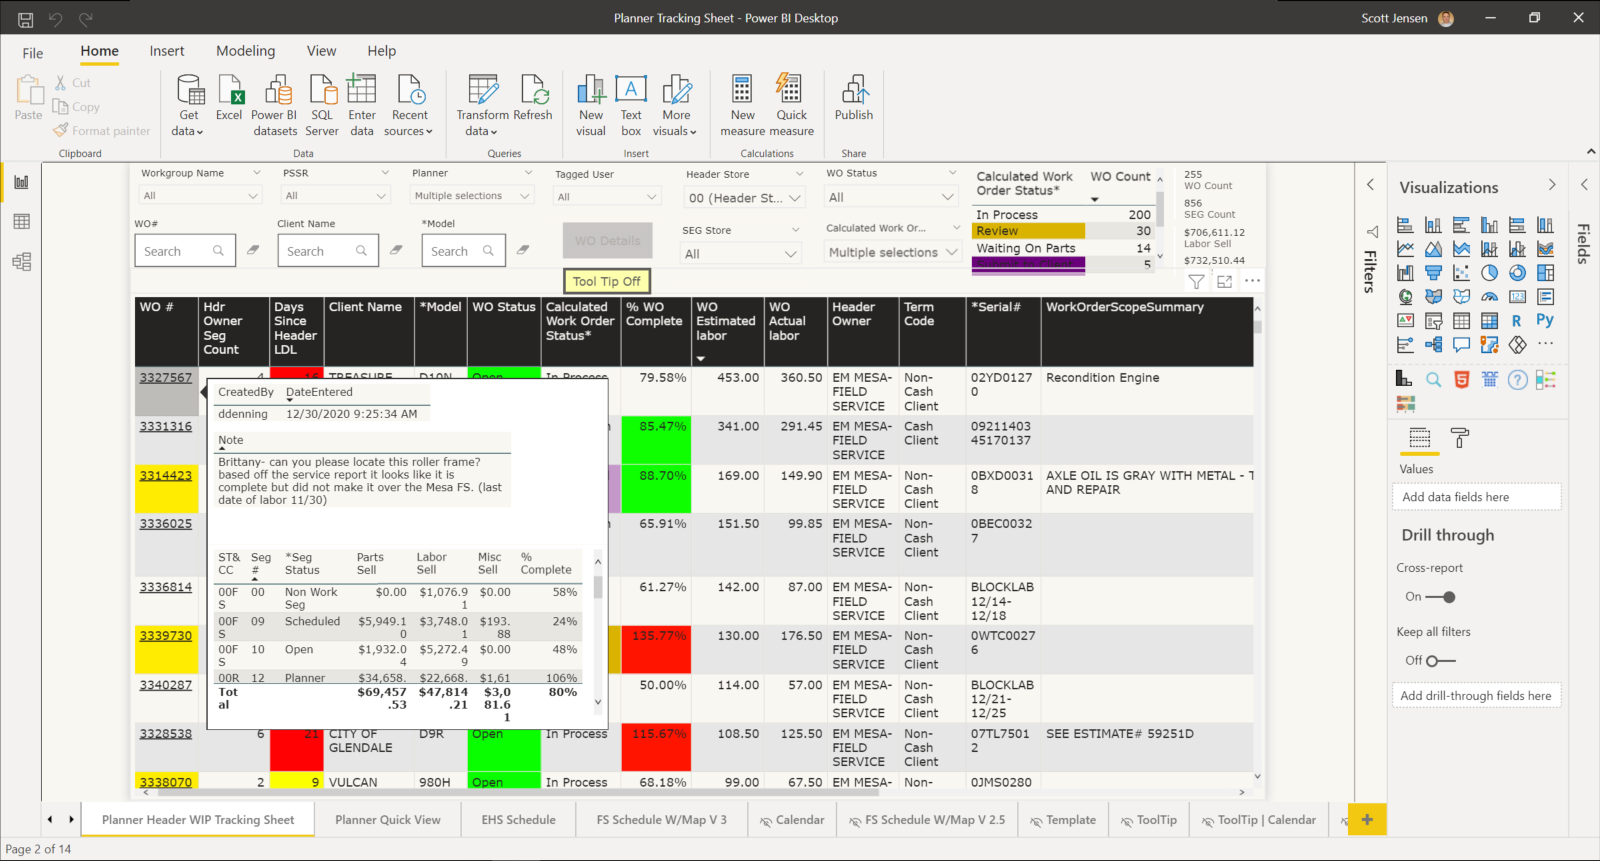Switch to Data view in left sidebar
1600x861 pixels.
(21, 222)
